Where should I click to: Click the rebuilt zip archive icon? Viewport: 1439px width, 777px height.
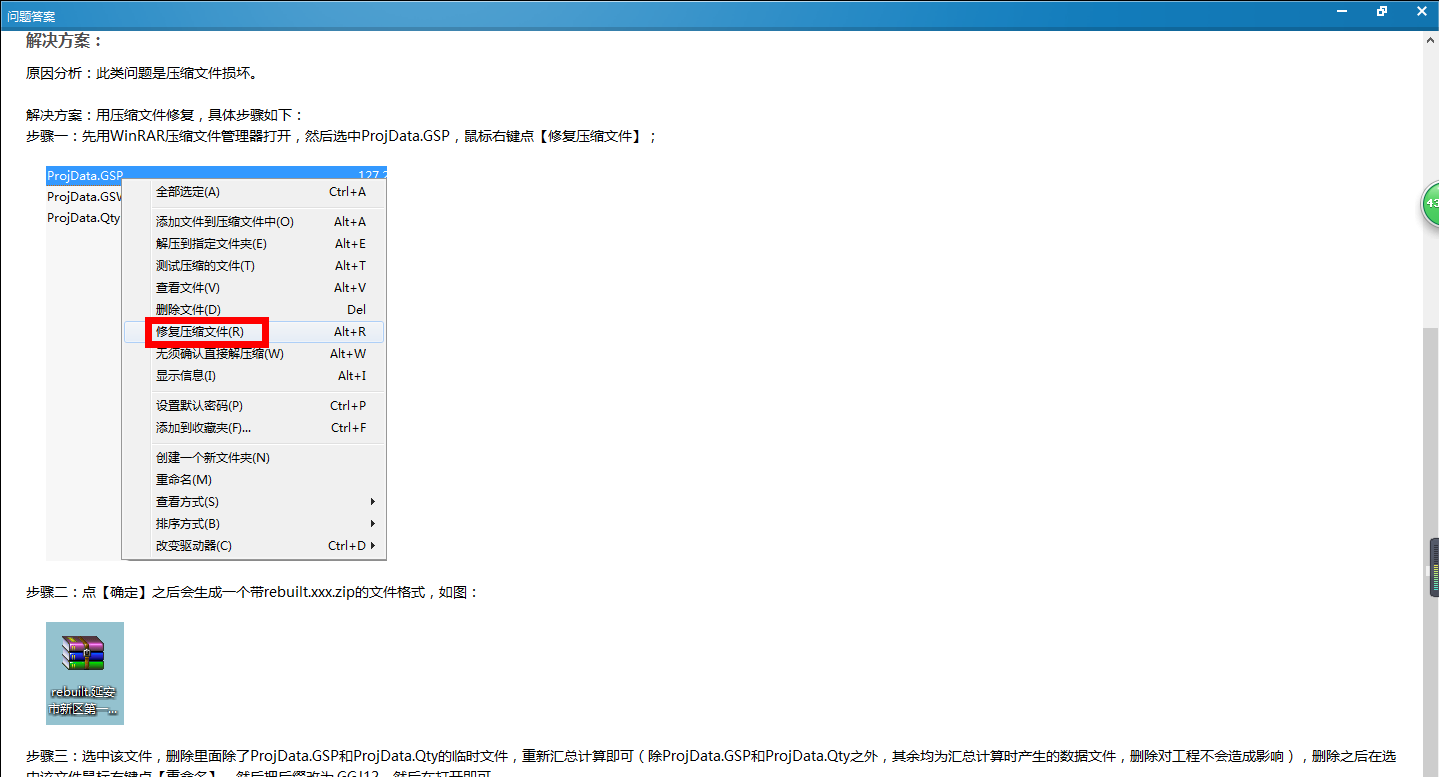coord(85,673)
